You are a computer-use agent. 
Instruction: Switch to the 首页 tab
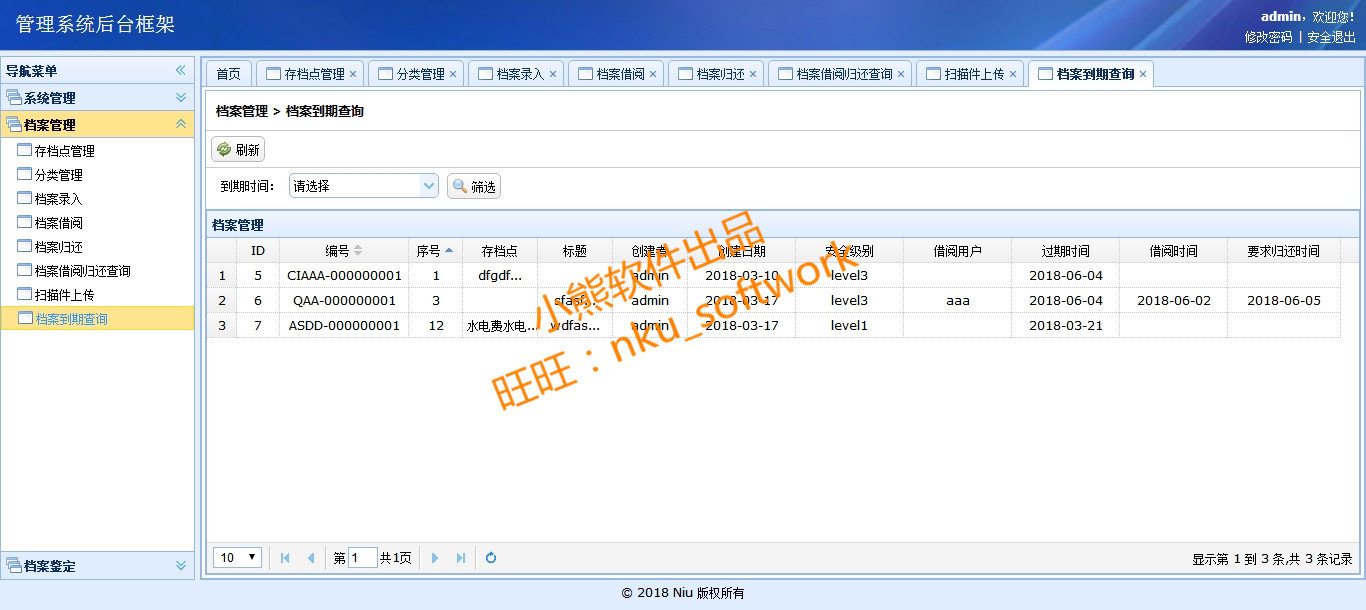(x=229, y=74)
